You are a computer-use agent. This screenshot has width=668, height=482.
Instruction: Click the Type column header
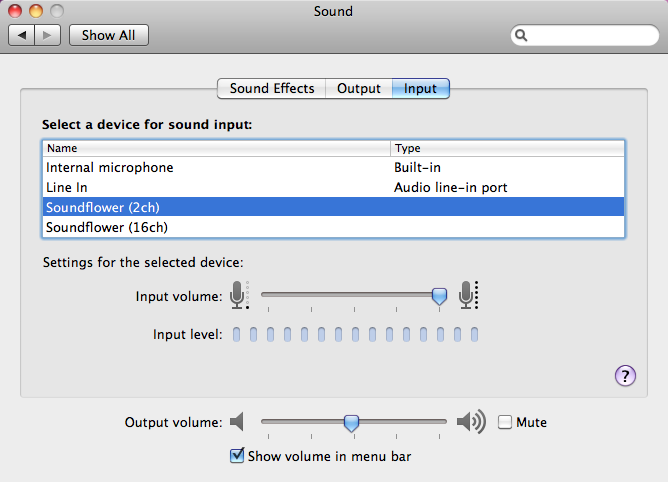507,148
